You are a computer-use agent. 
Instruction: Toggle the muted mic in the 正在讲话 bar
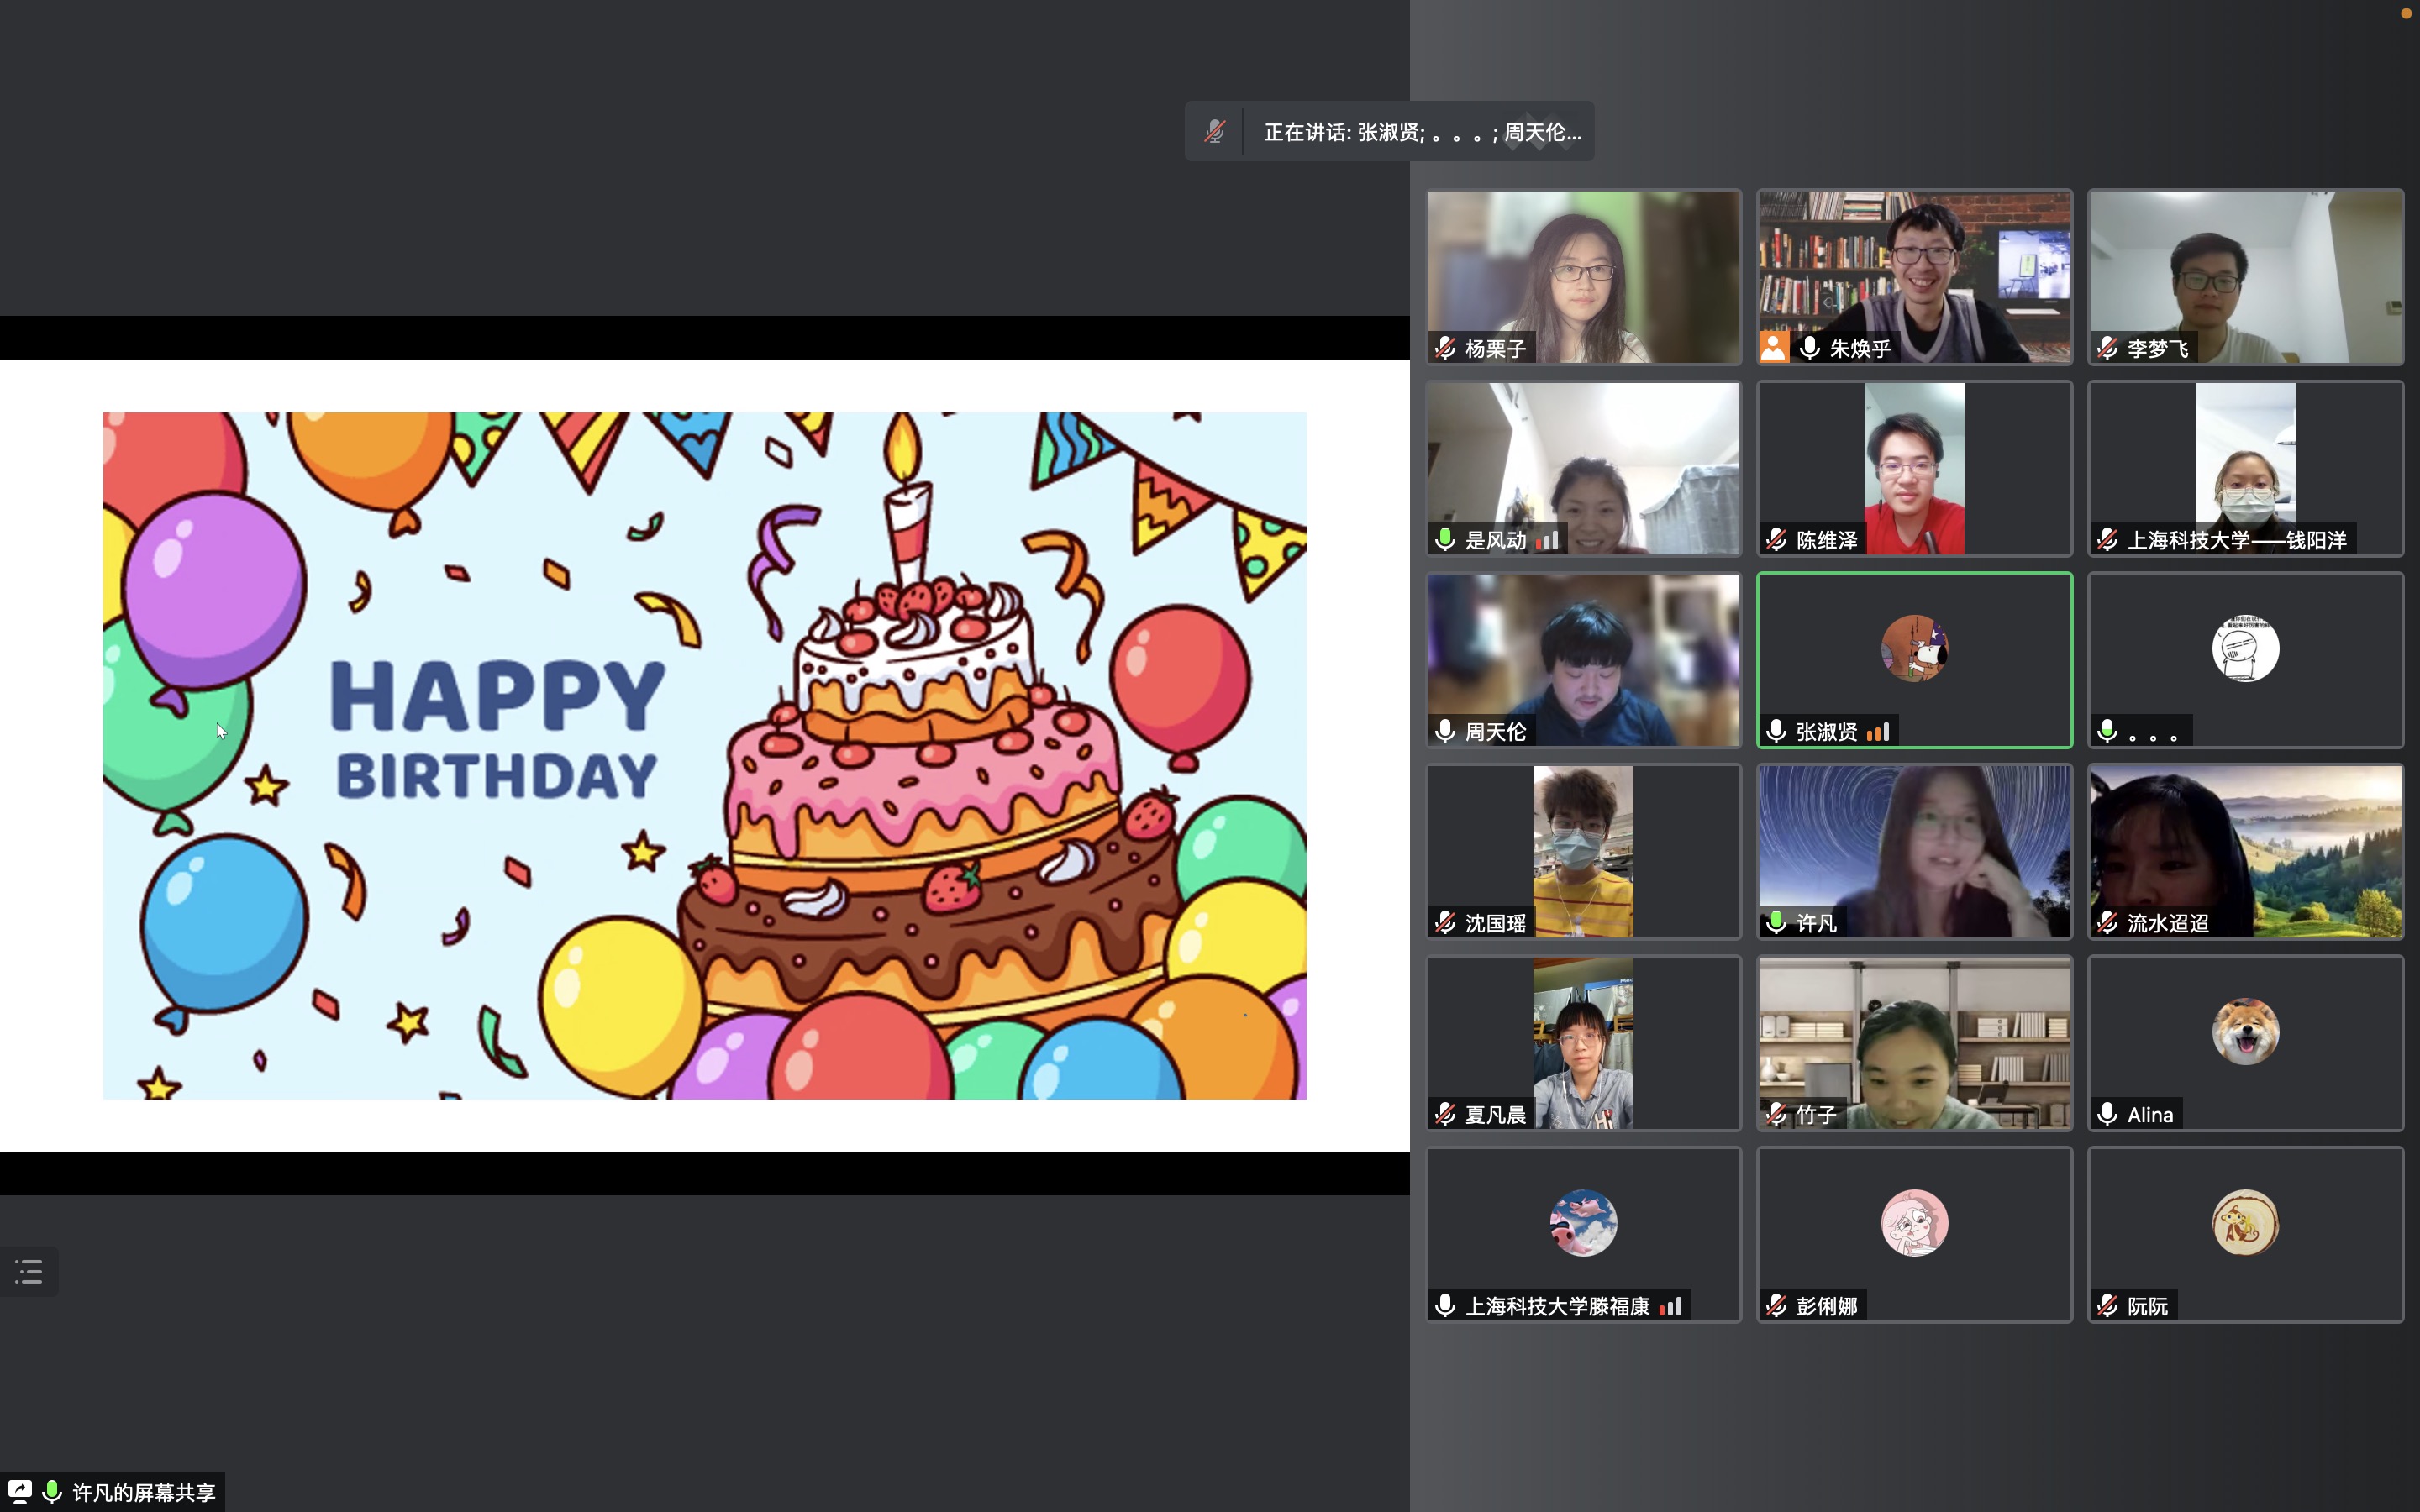click(x=1214, y=131)
